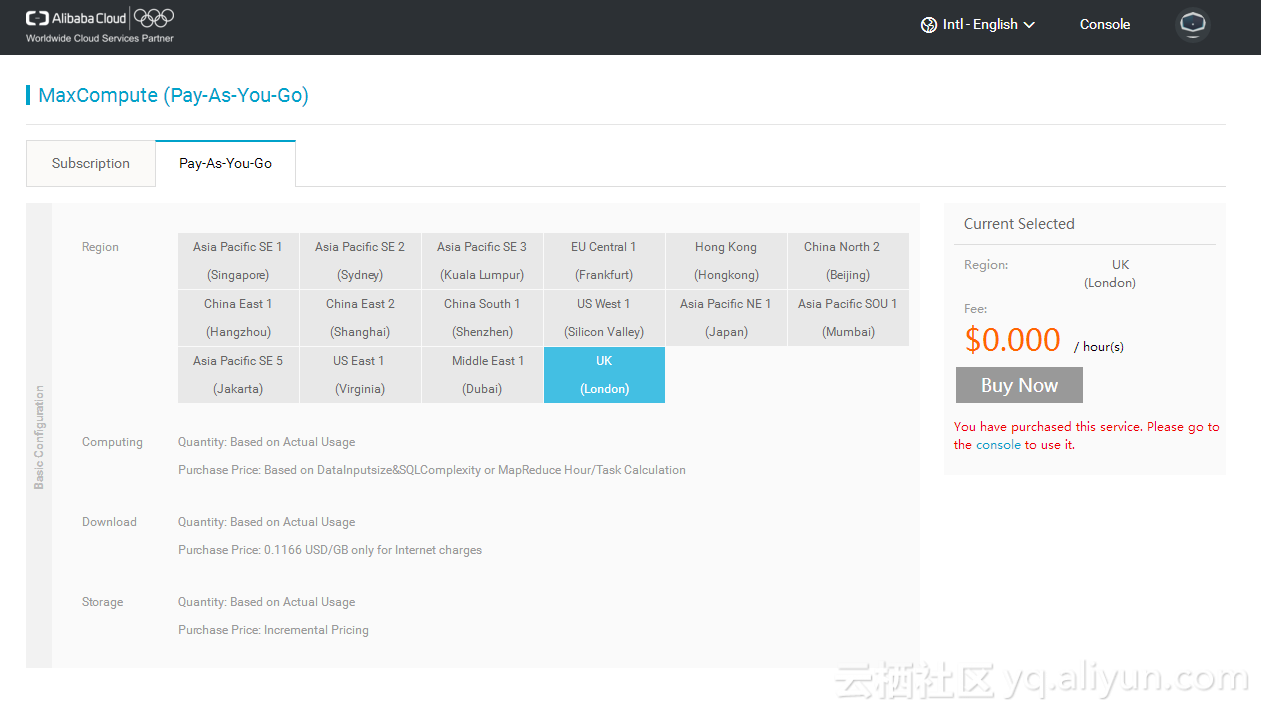Click the Computing section label
1261x710 pixels.
pos(112,442)
